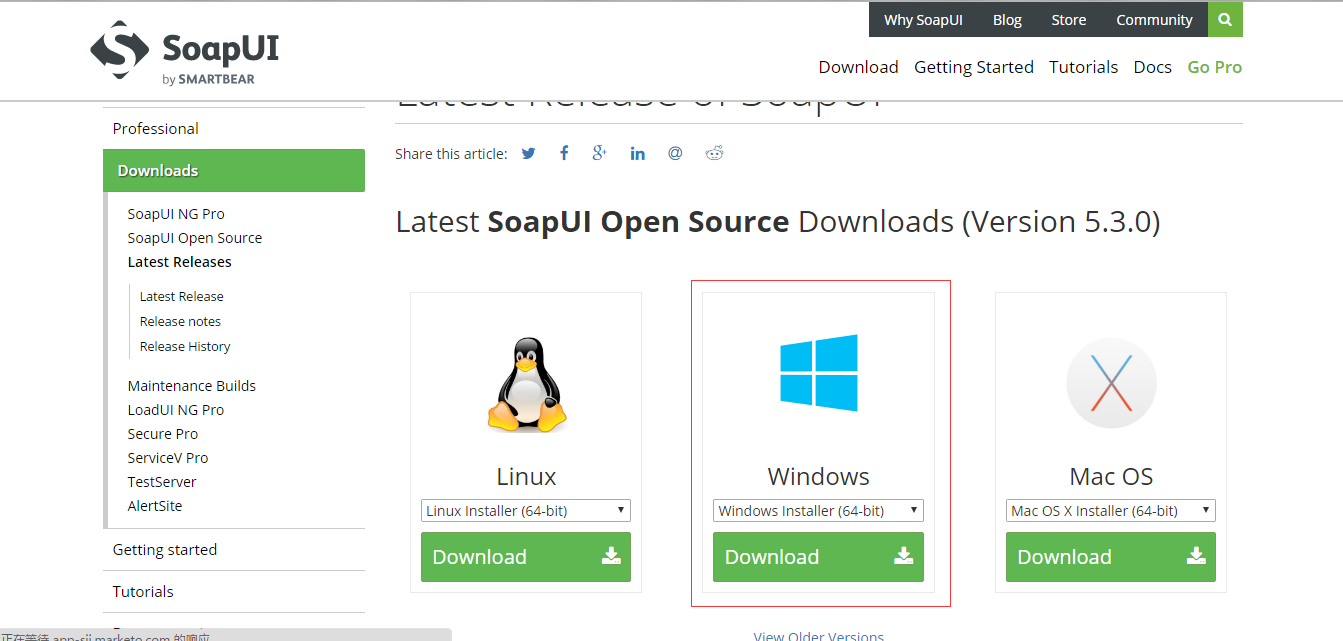The width and height of the screenshot is (1343, 641).
Task: Click the Windows logo image
Action: (819, 373)
